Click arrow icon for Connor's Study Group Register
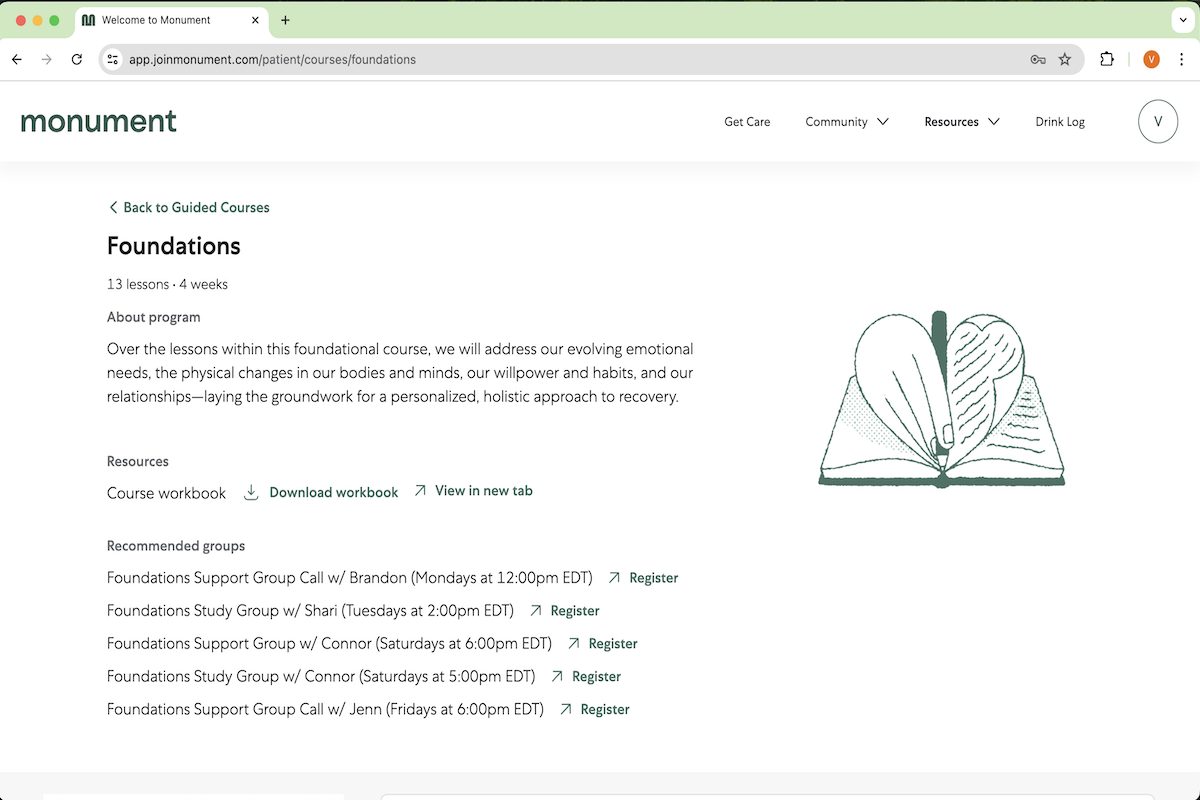The height and width of the screenshot is (800, 1200). coord(558,676)
